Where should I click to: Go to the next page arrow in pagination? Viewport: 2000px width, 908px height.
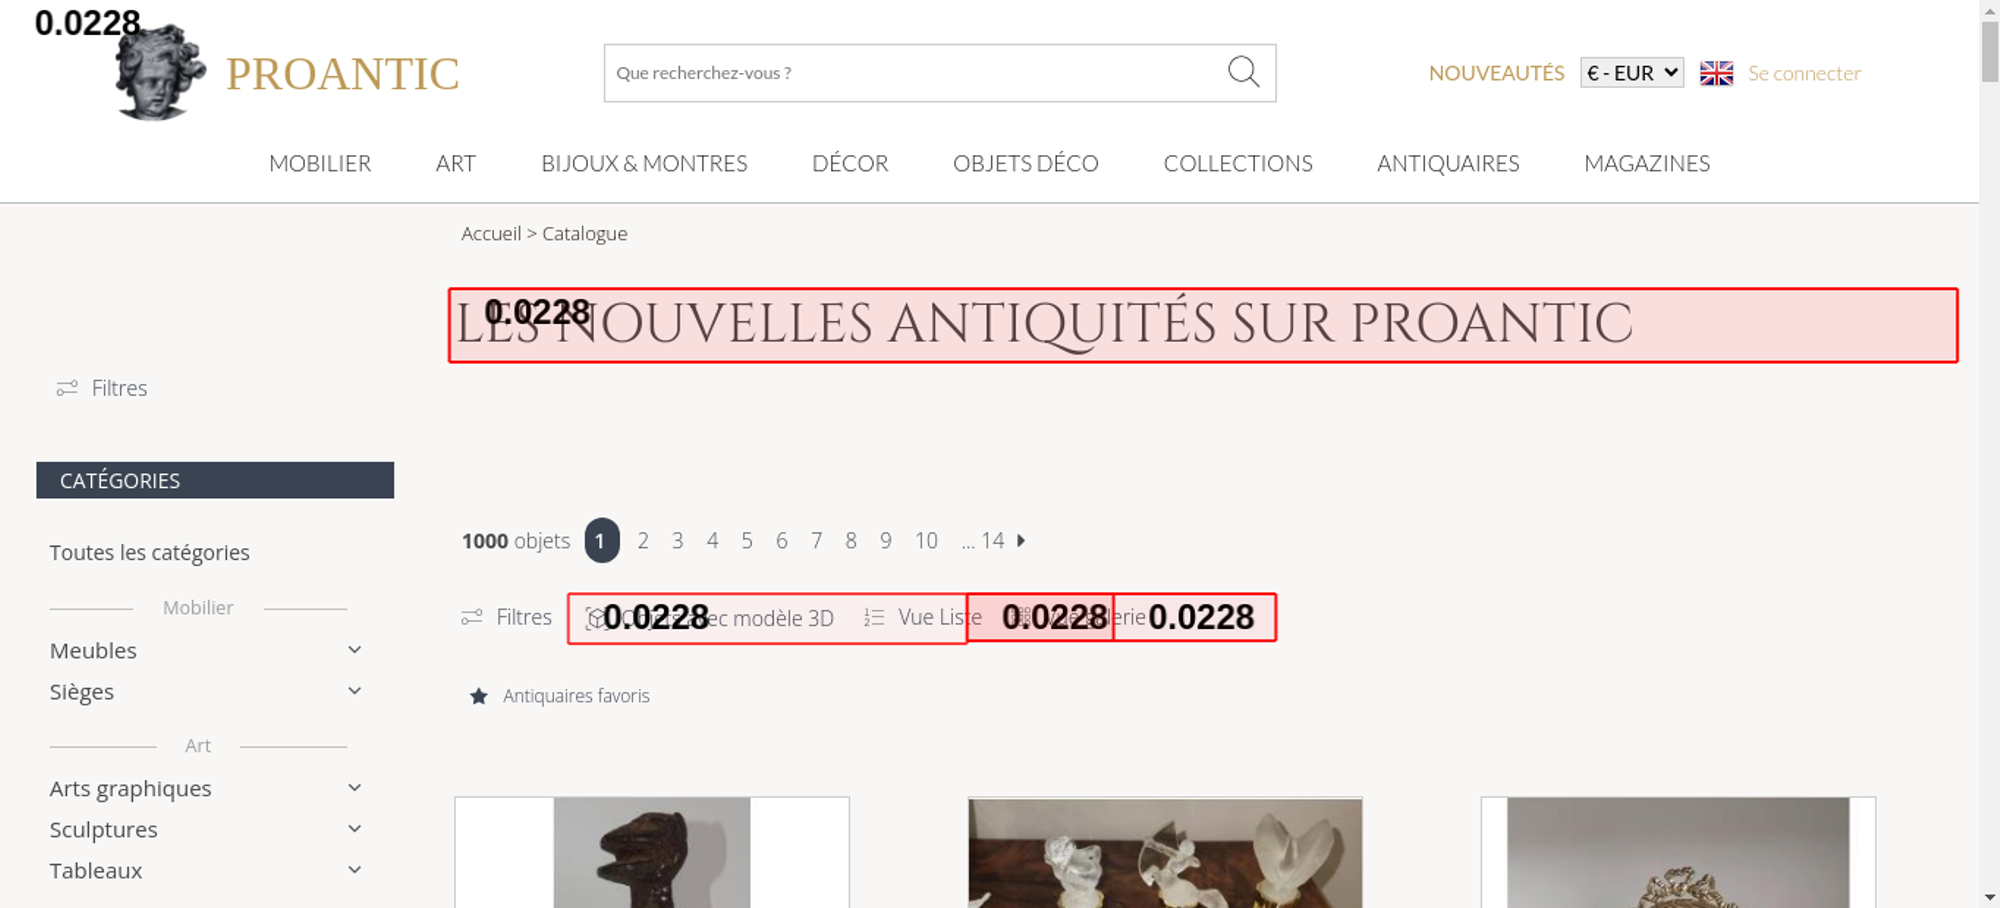click(1021, 541)
